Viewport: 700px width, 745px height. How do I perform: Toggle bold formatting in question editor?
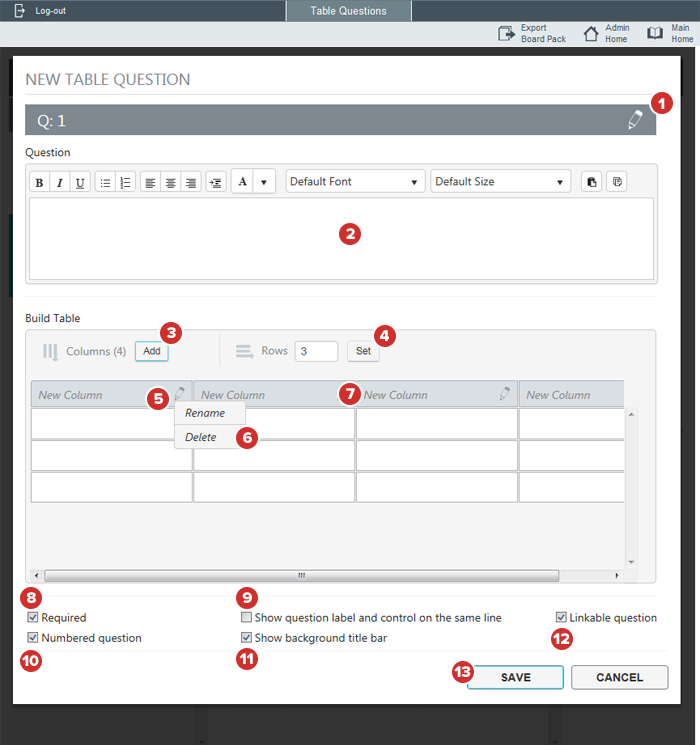tap(39, 182)
